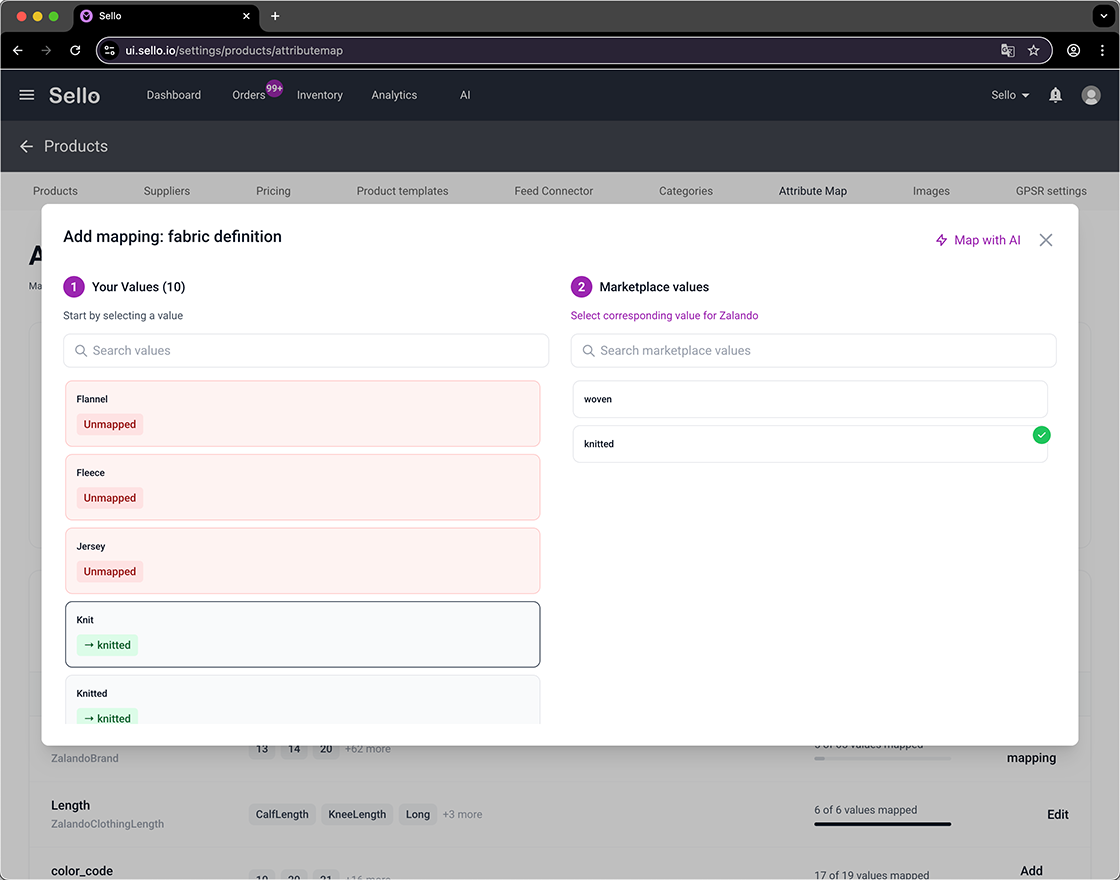Open the Sello account dropdown

1009,95
